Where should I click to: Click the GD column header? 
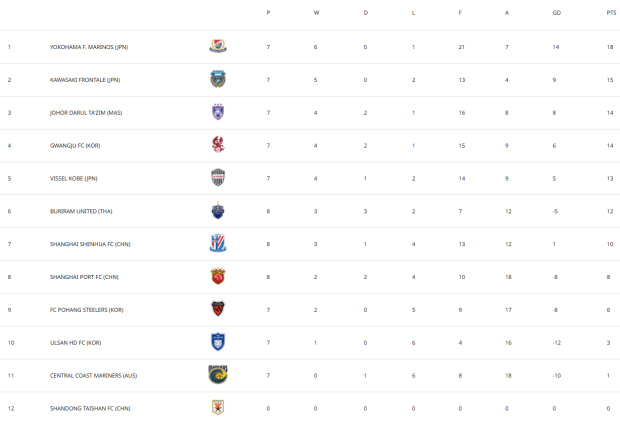556,13
